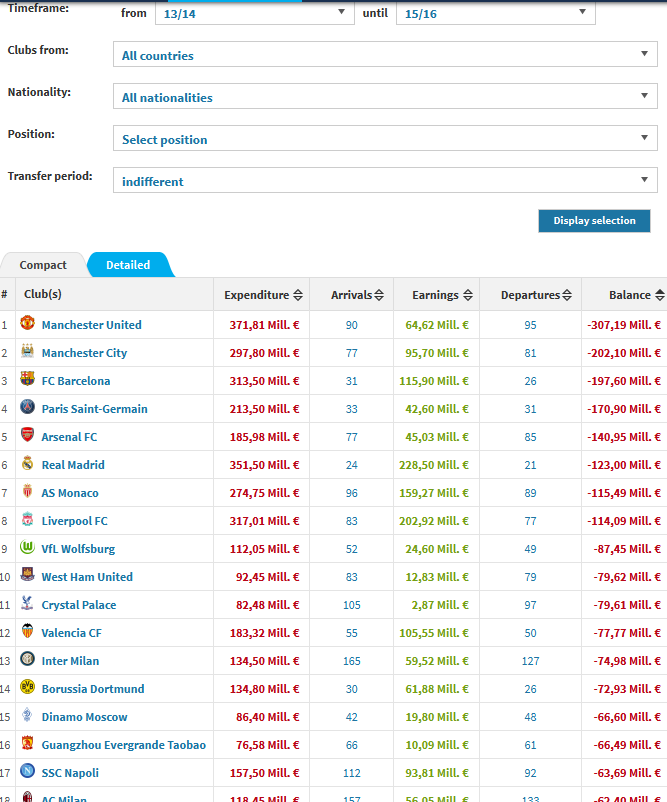
Task: Click Manchester United departures count 95
Action: (530, 325)
